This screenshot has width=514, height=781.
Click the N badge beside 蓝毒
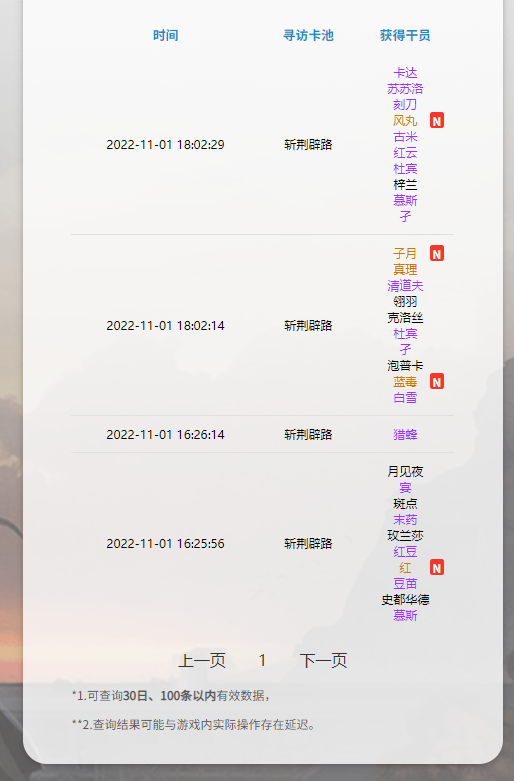tap(437, 382)
